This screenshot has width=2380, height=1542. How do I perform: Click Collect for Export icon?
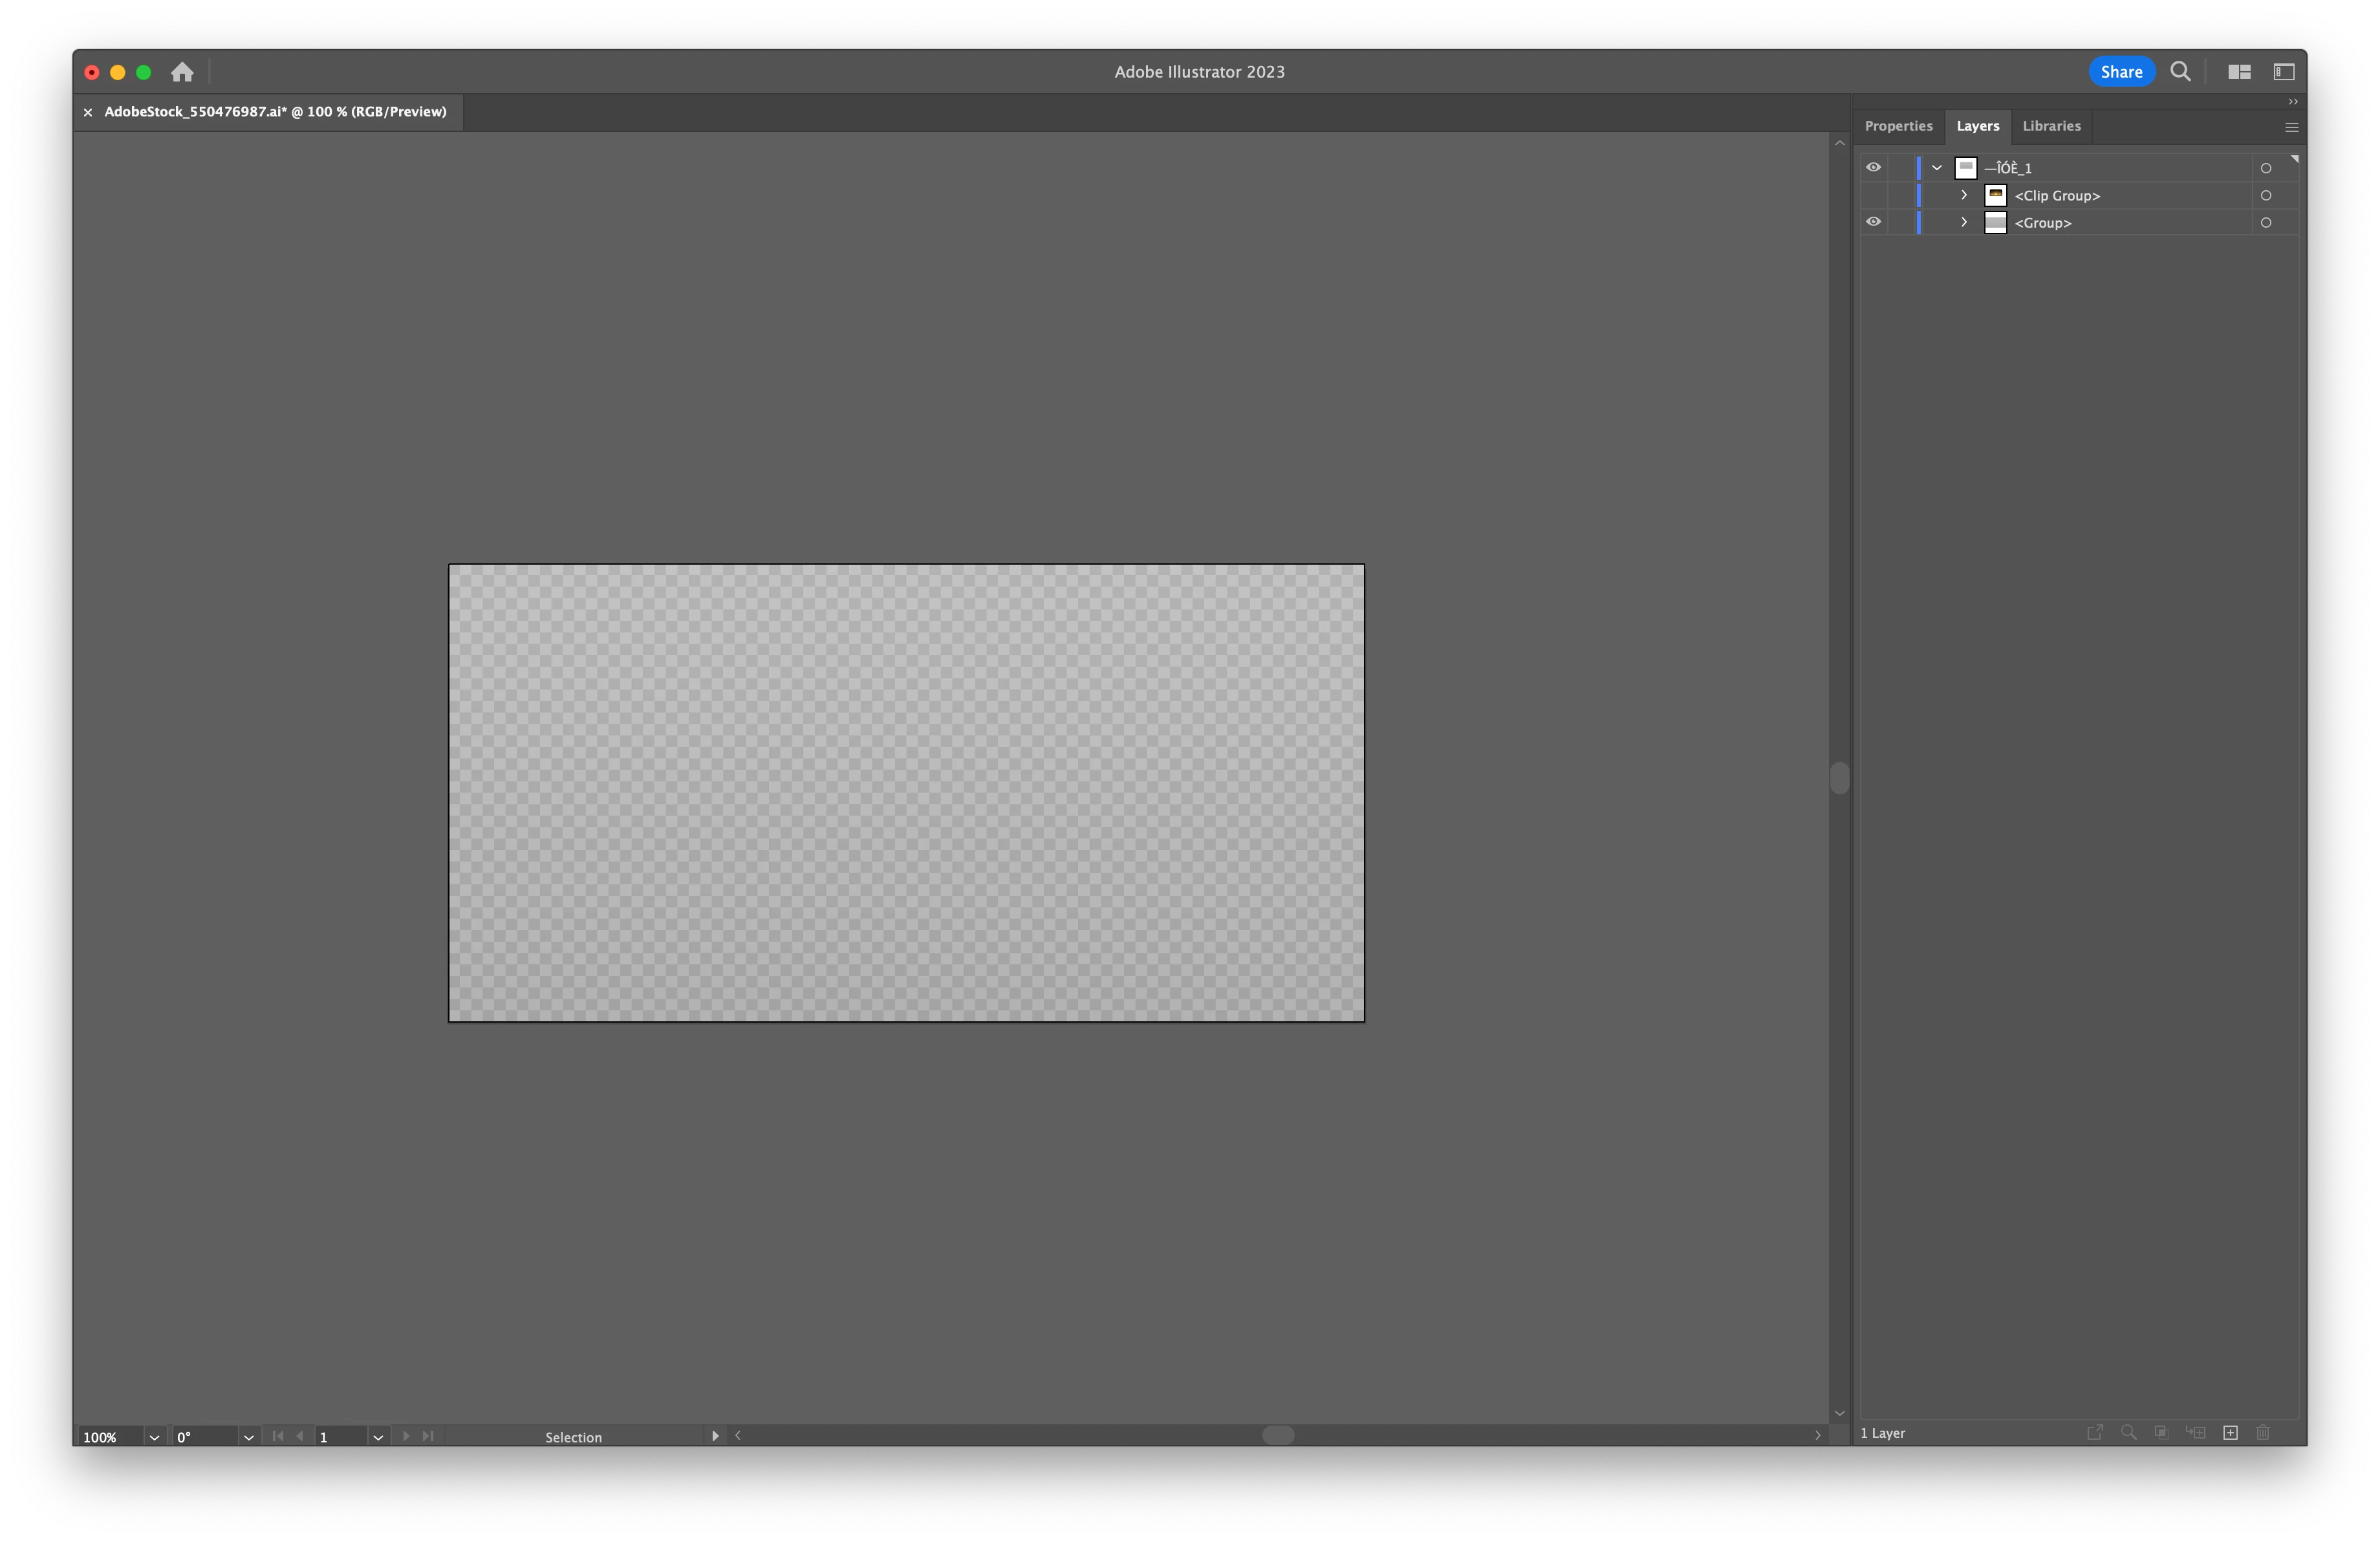click(x=2095, y=1433)
